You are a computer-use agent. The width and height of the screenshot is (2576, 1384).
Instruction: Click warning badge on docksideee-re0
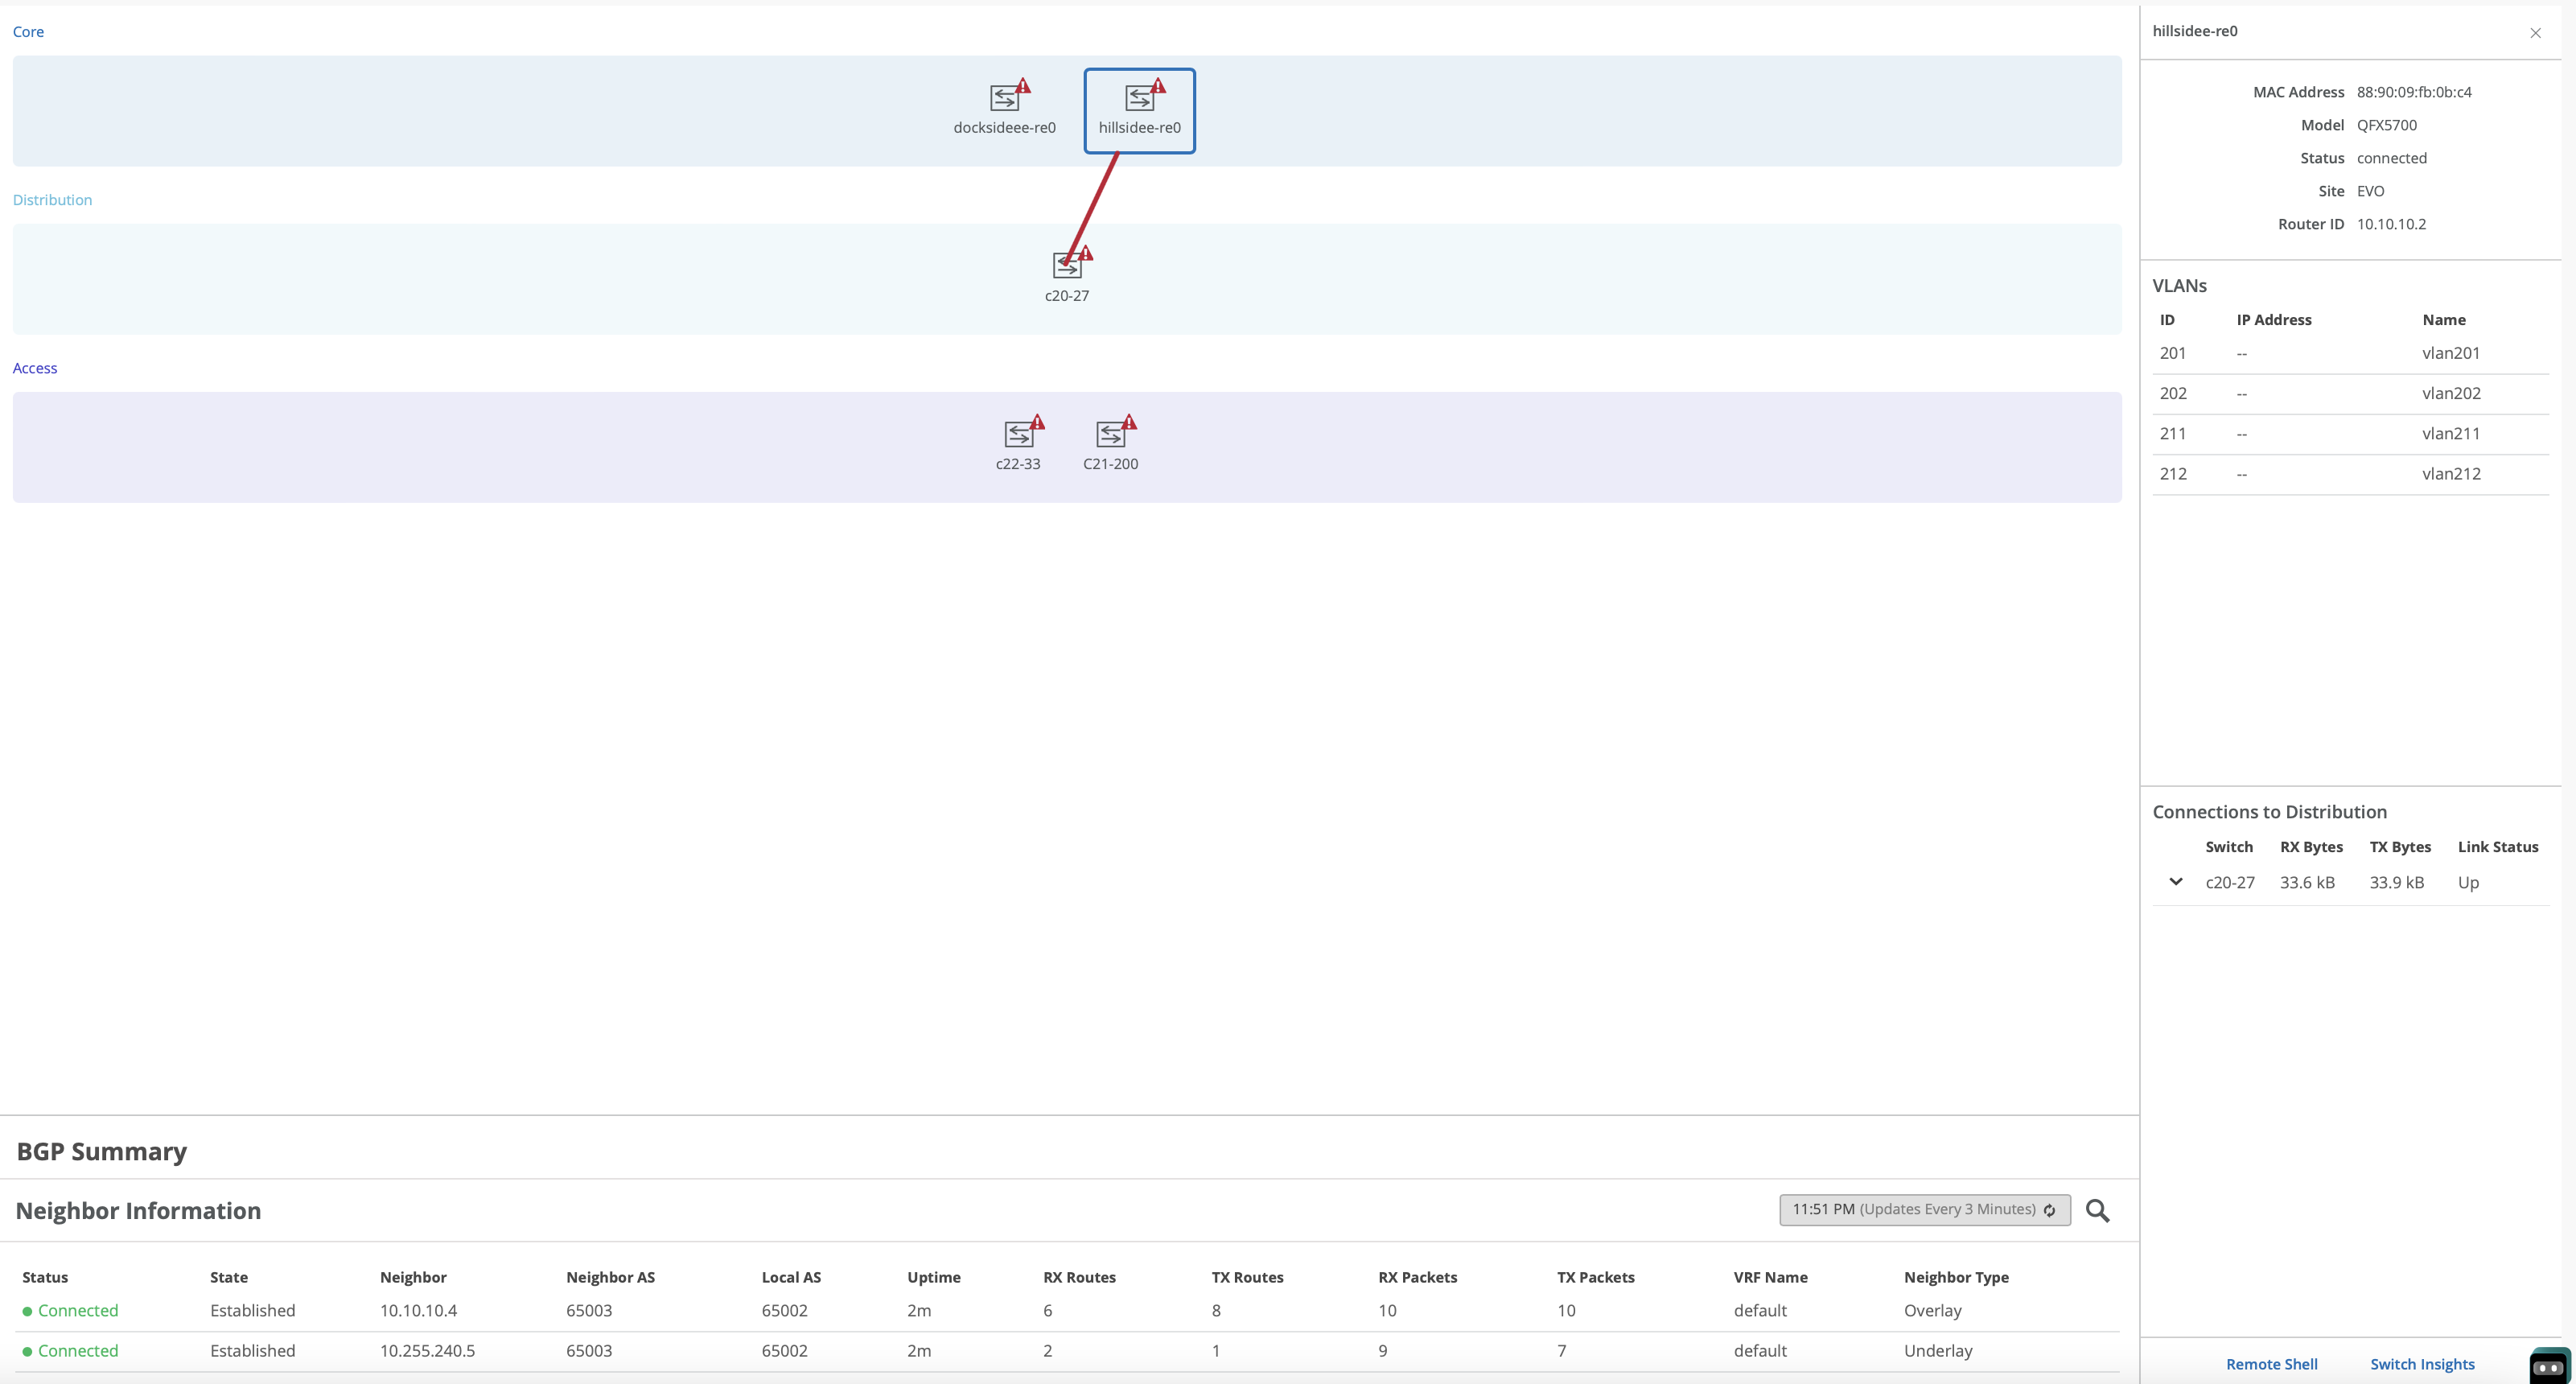[x=1023, y=86]
